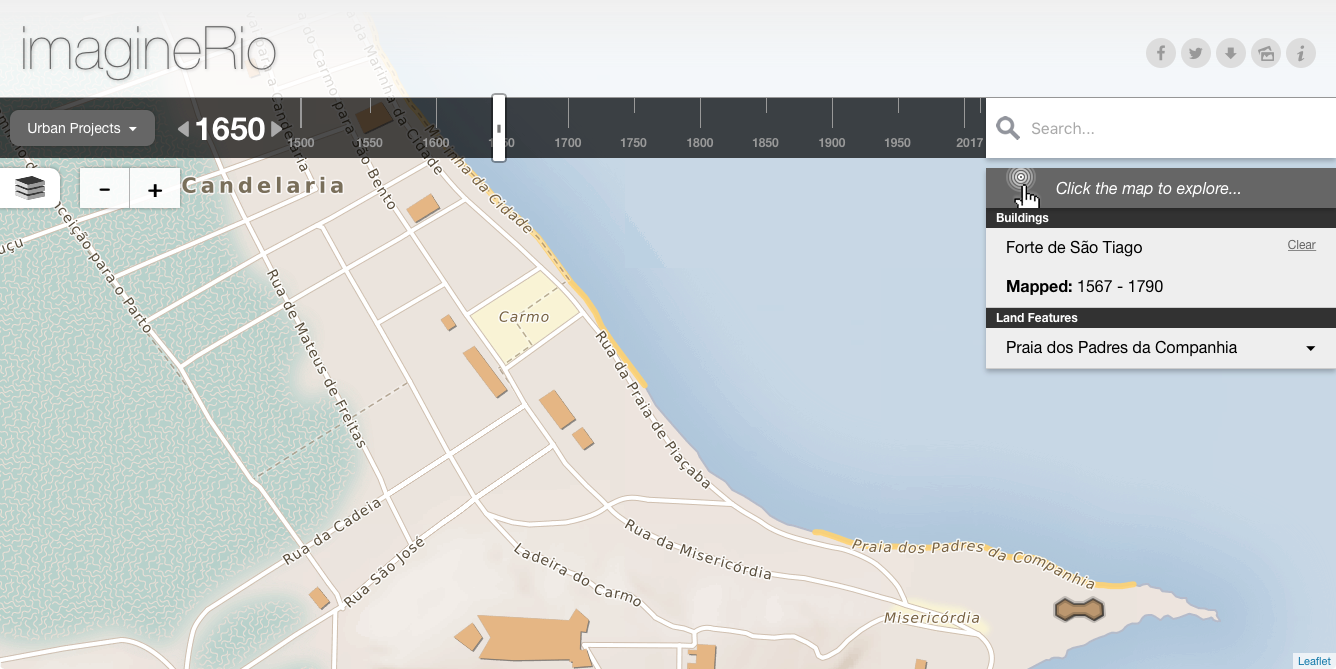Jump to 1900 on the timeline
Image resolution: width=1336 pixels, height=669 pixels.
(832, 143)
